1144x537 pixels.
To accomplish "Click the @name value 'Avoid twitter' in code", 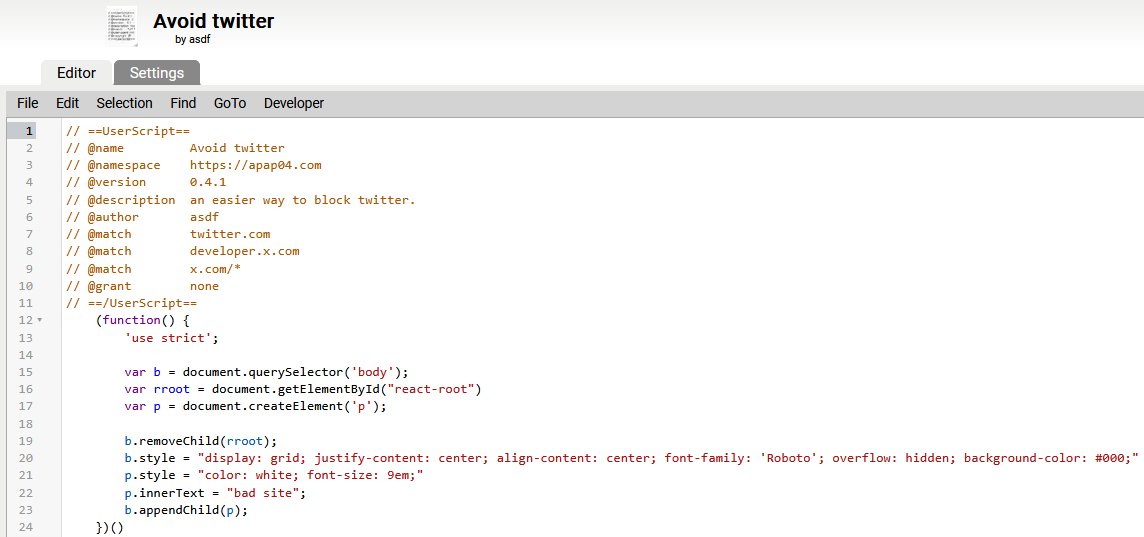I will tap(237, 148).
